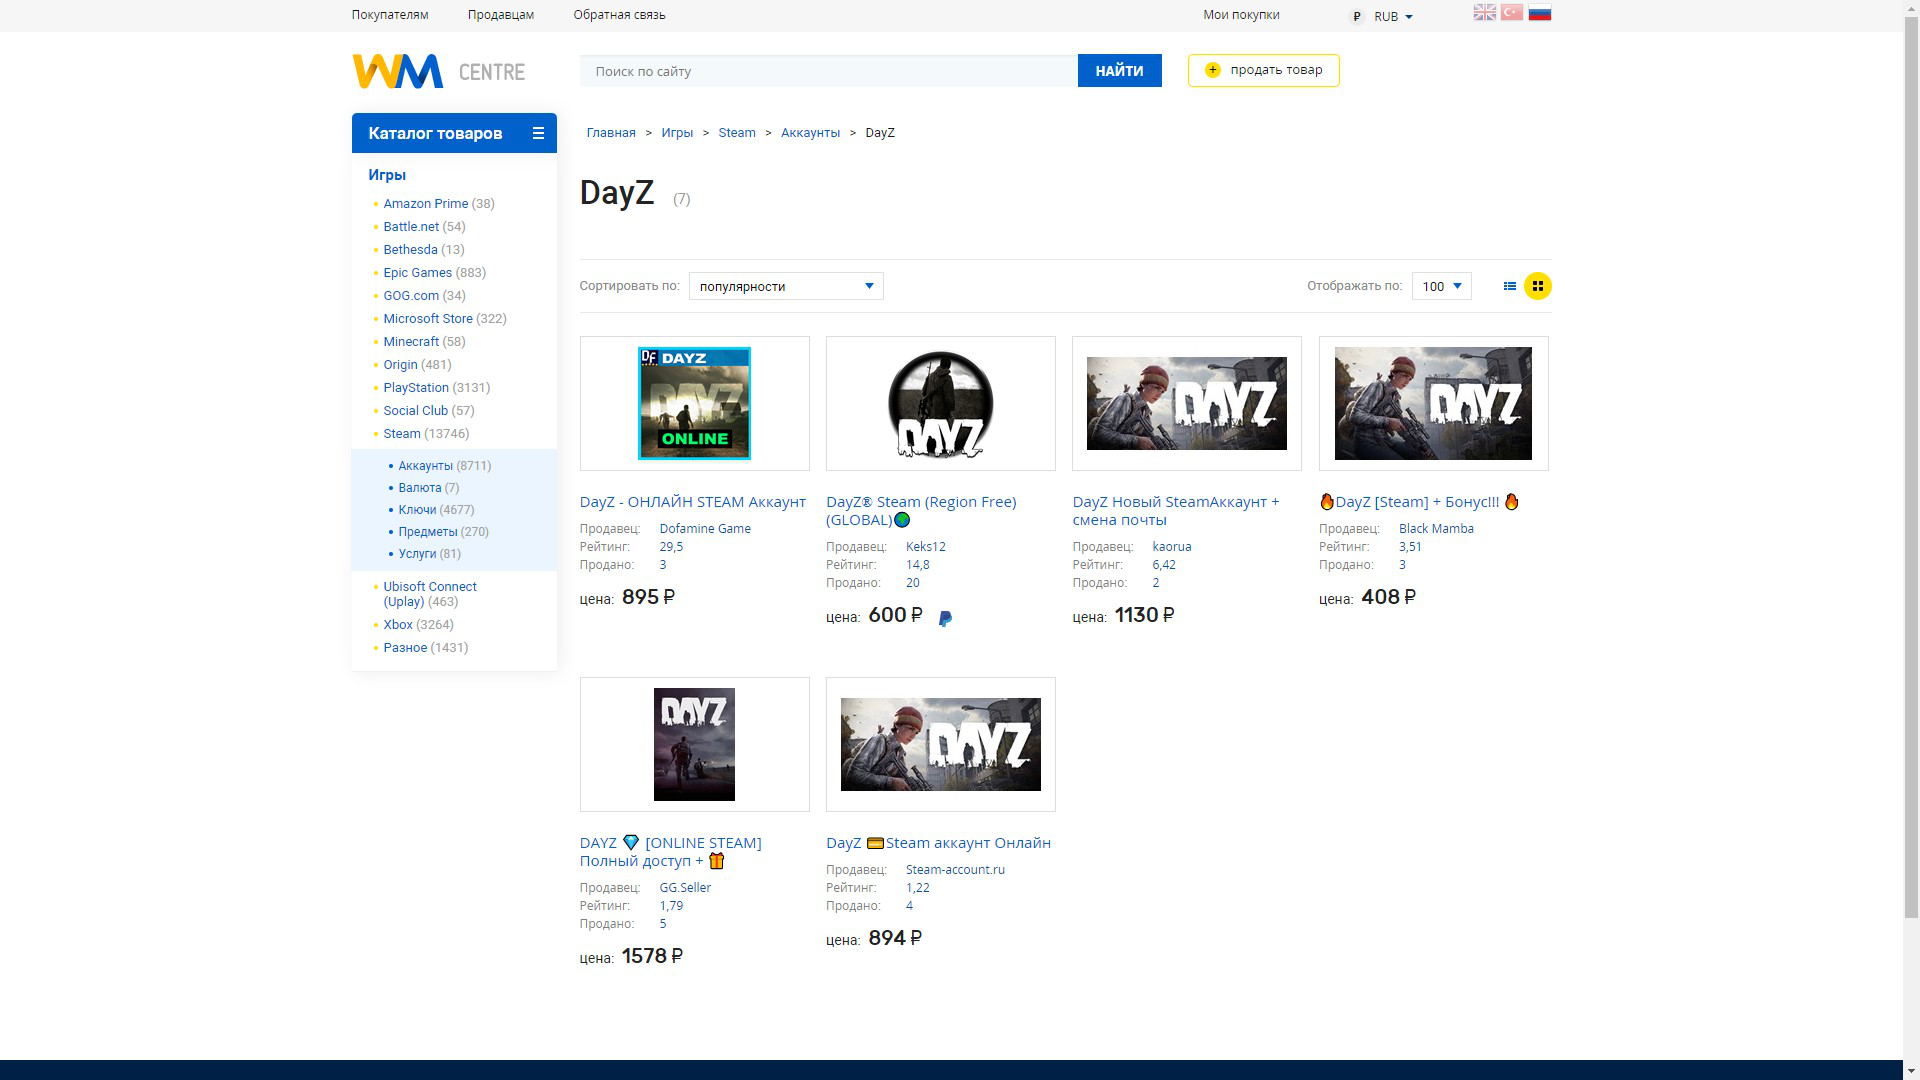1920x1080 pixels.
Task: Select the search input field
Action: 828,70
